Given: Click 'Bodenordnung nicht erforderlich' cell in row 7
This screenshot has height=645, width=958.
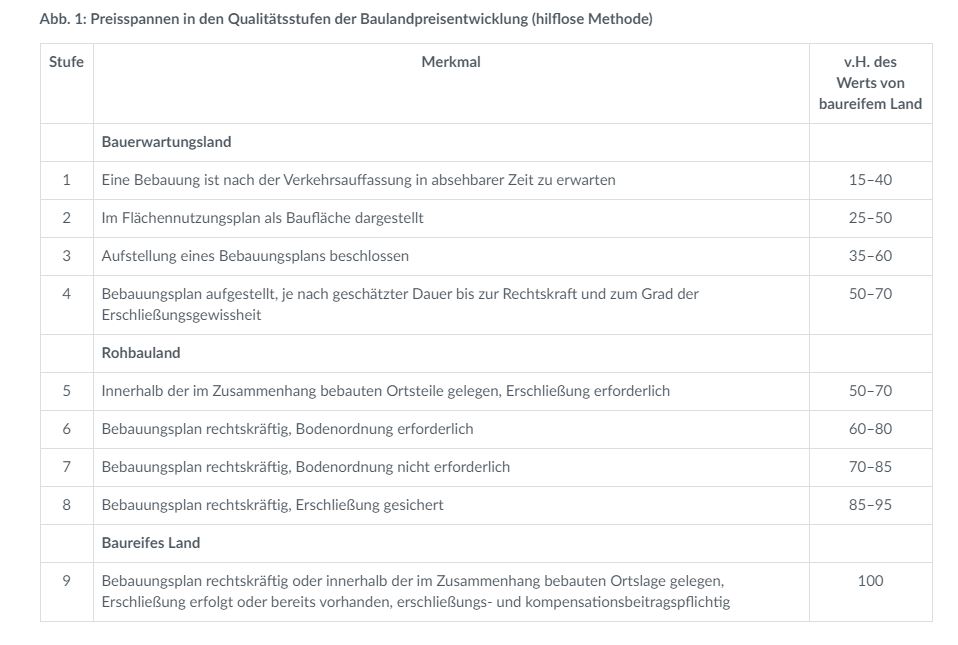Looking at the screenshot, I should pos(305,467).
